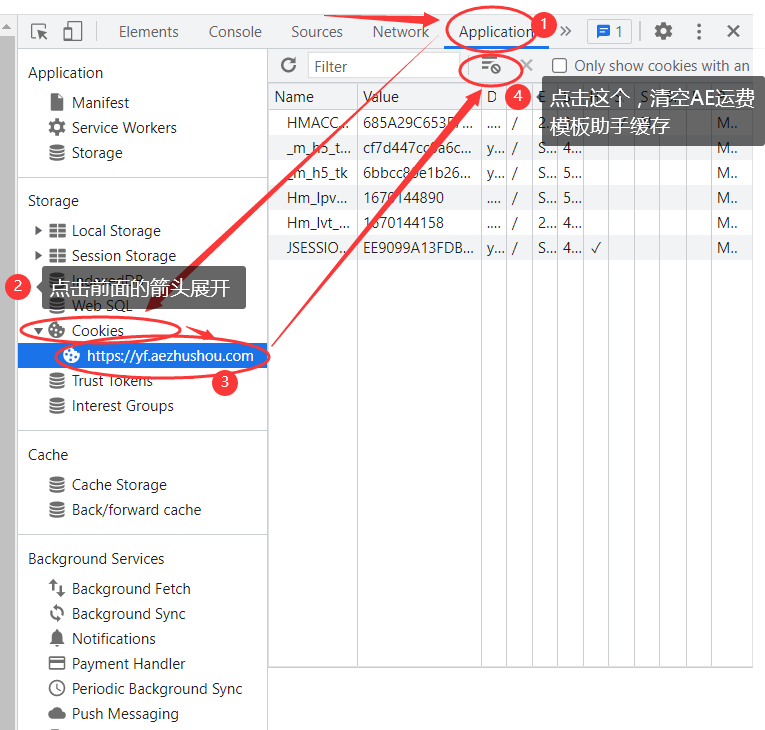Click the JSESSIO row checkmark cell
The height and width of the screenshot is (730, 765).
point(596,247)
